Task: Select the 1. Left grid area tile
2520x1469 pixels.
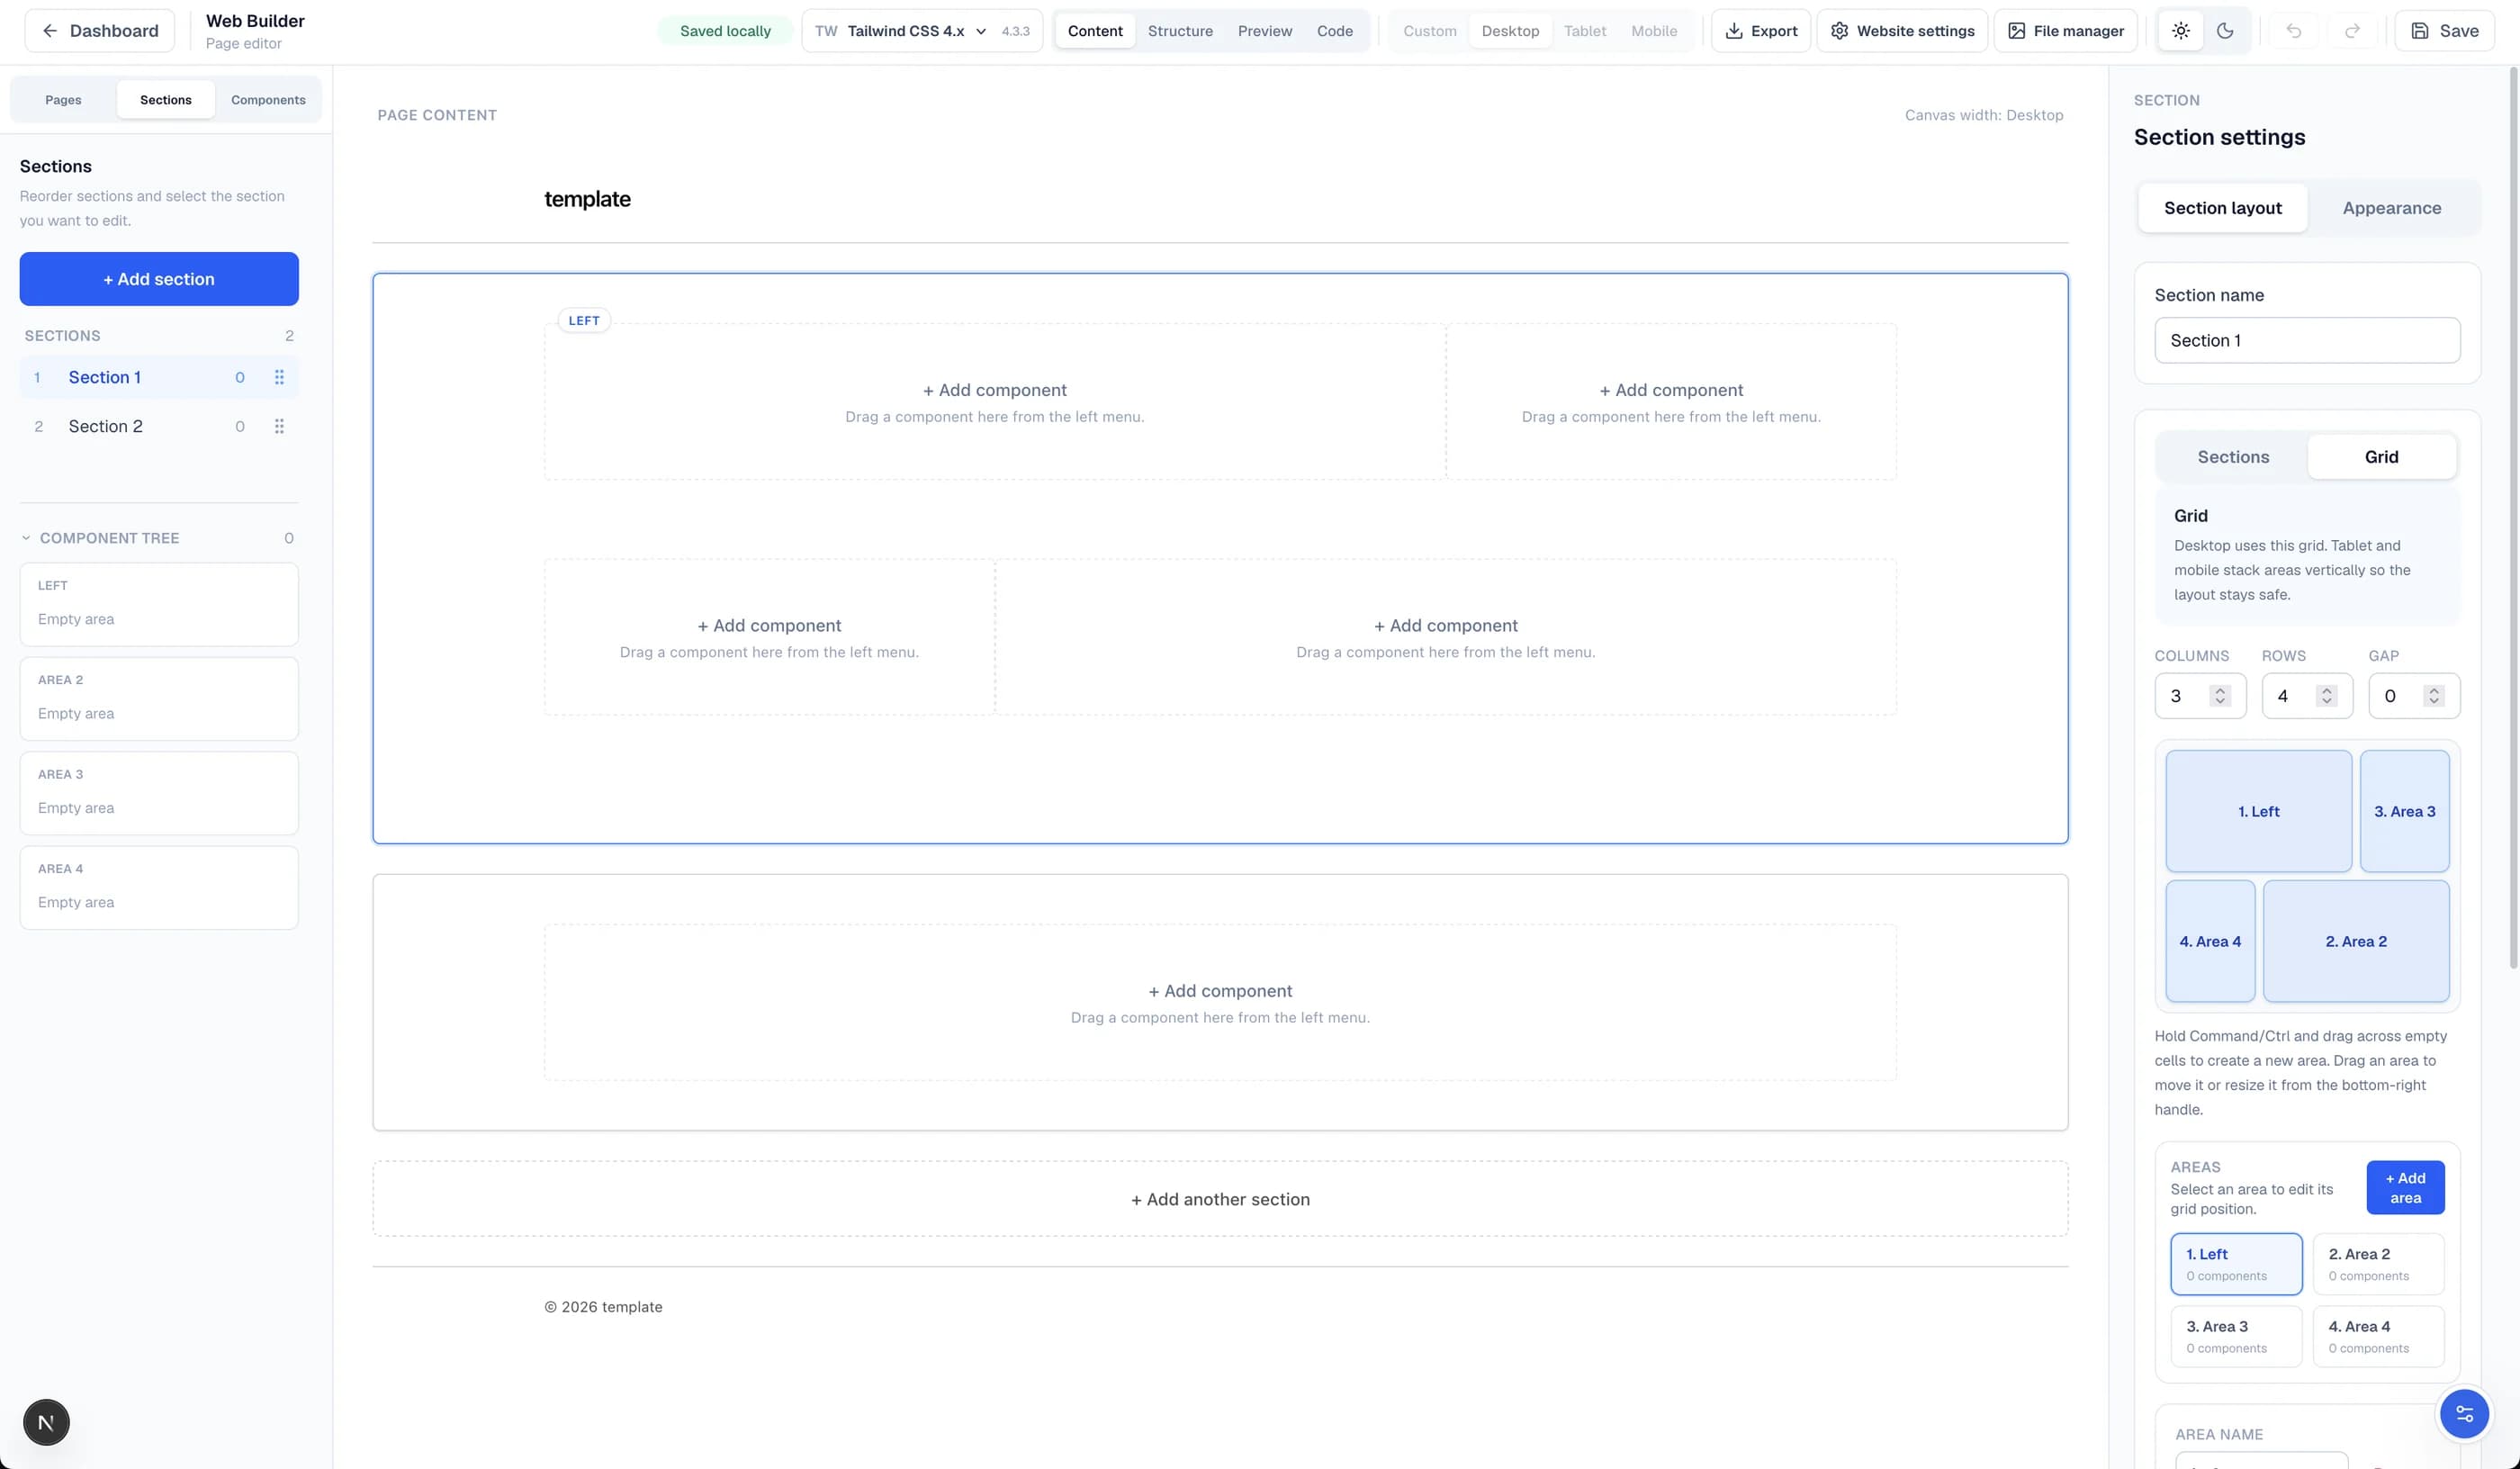Action: [2258, 811]
